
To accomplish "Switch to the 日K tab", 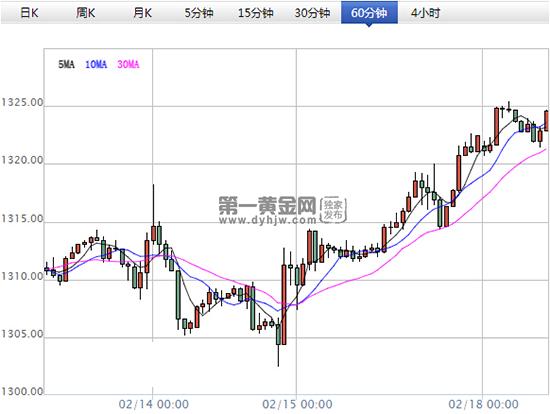I will pos(29,13).
